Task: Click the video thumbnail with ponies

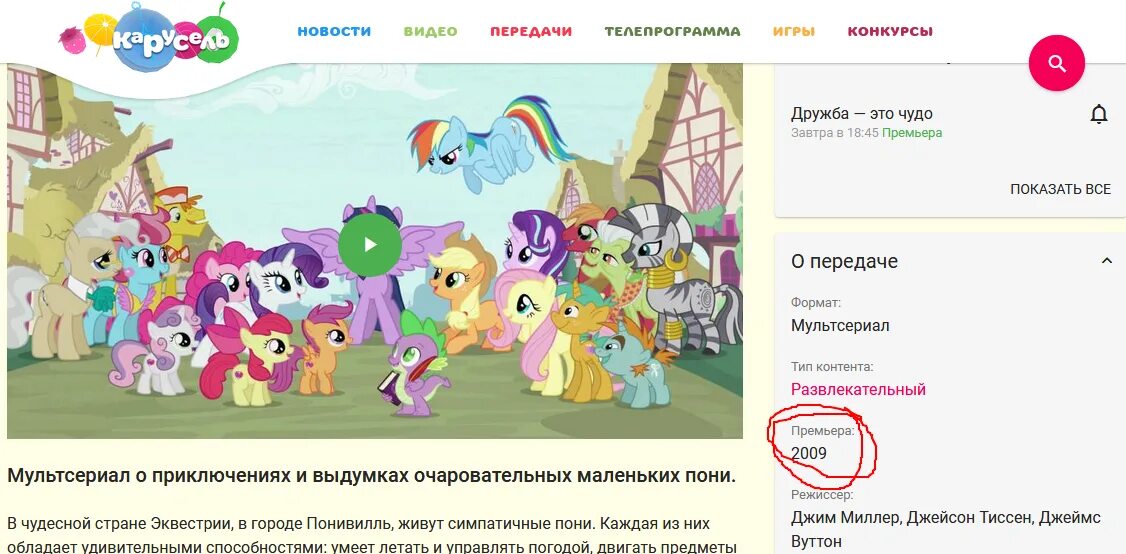Action: [x=375, y=251]
